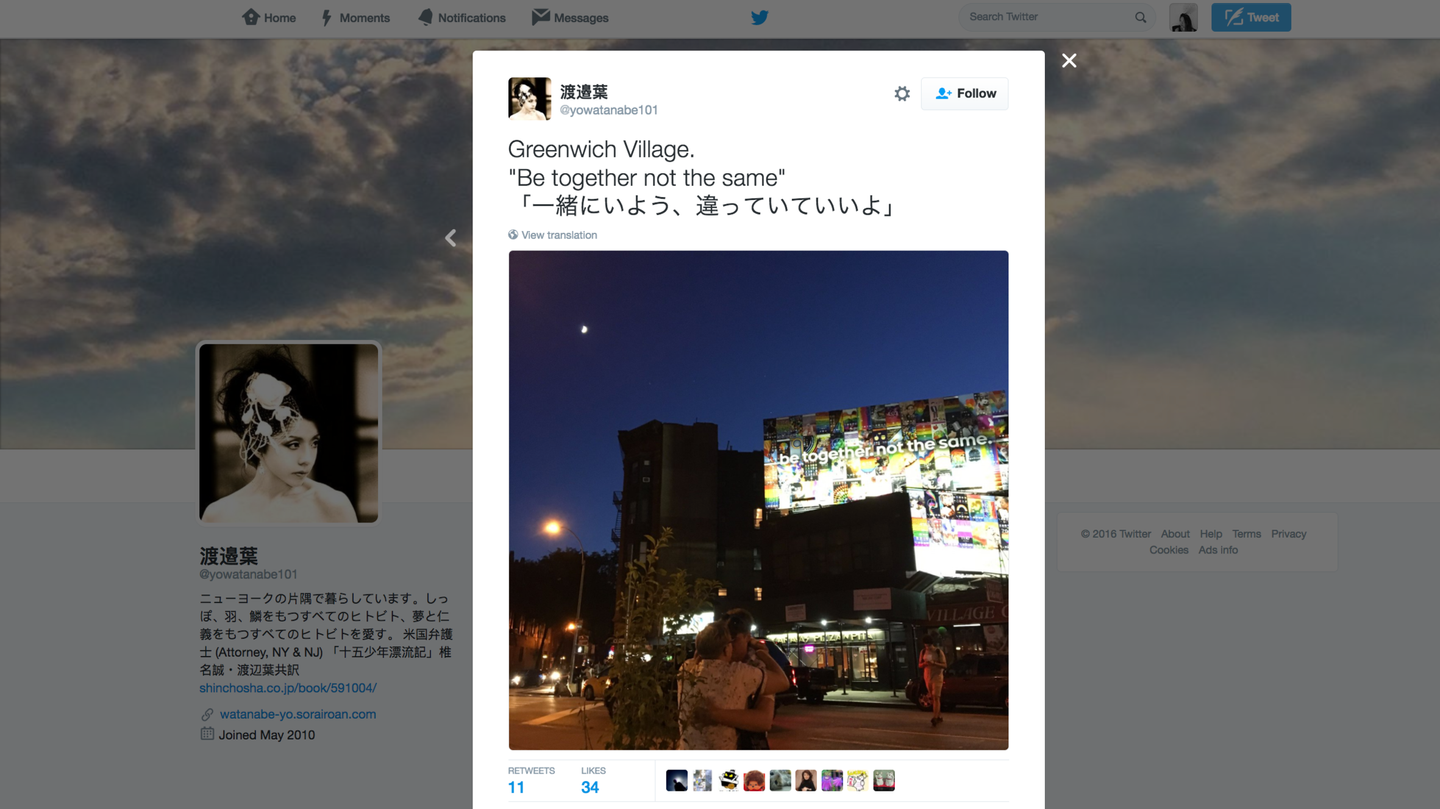Open your account avatar menu

[x=1183, y=17]
